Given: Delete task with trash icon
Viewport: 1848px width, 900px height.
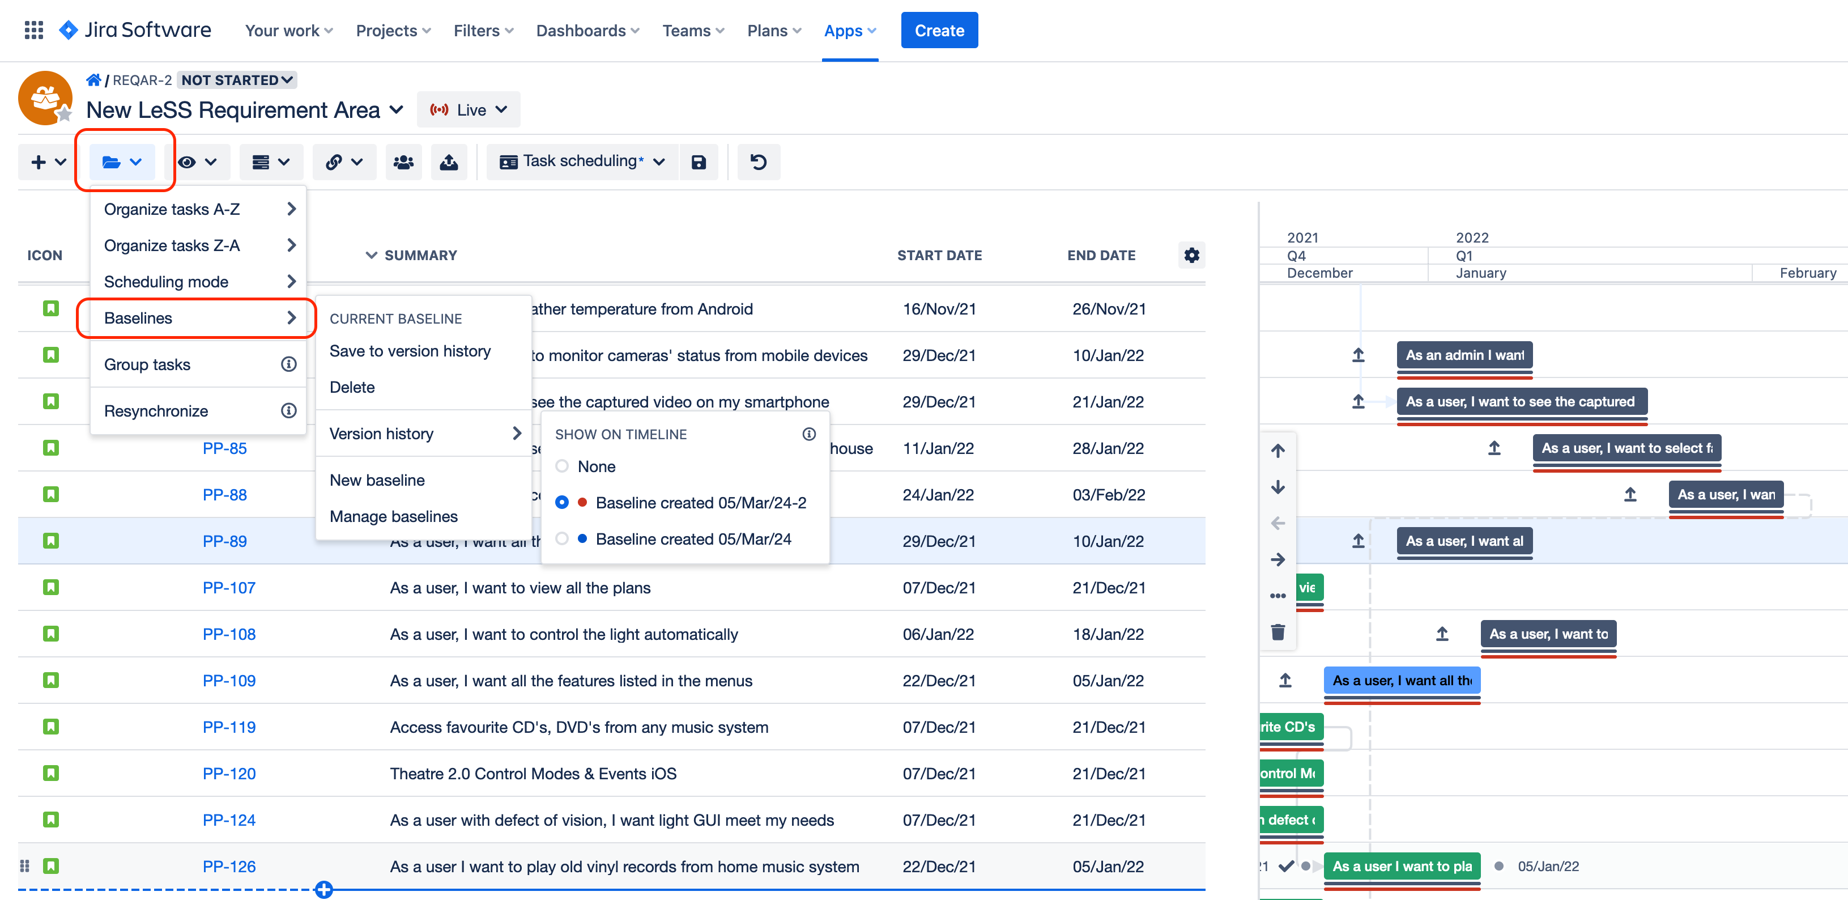Looking at the screenshot, I should [x=1278, y=632].
